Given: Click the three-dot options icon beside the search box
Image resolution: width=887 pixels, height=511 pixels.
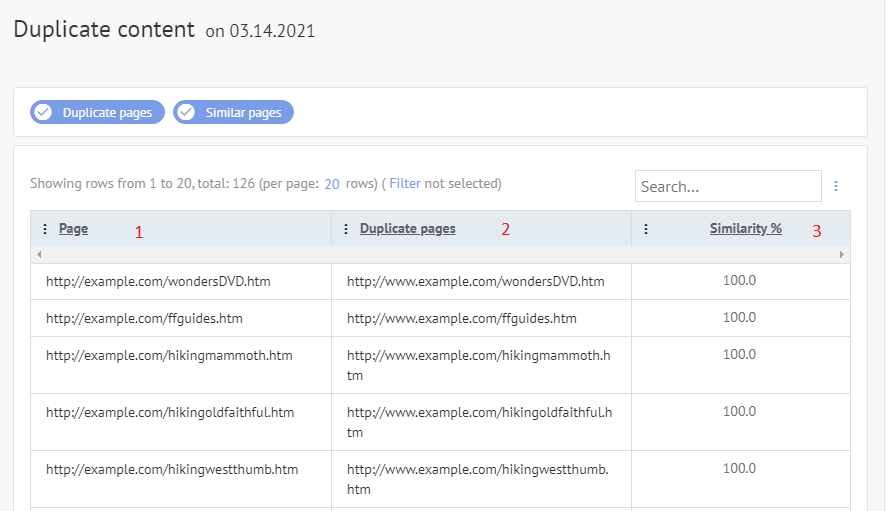Looking at the screenshot, I should coord(836,186).
